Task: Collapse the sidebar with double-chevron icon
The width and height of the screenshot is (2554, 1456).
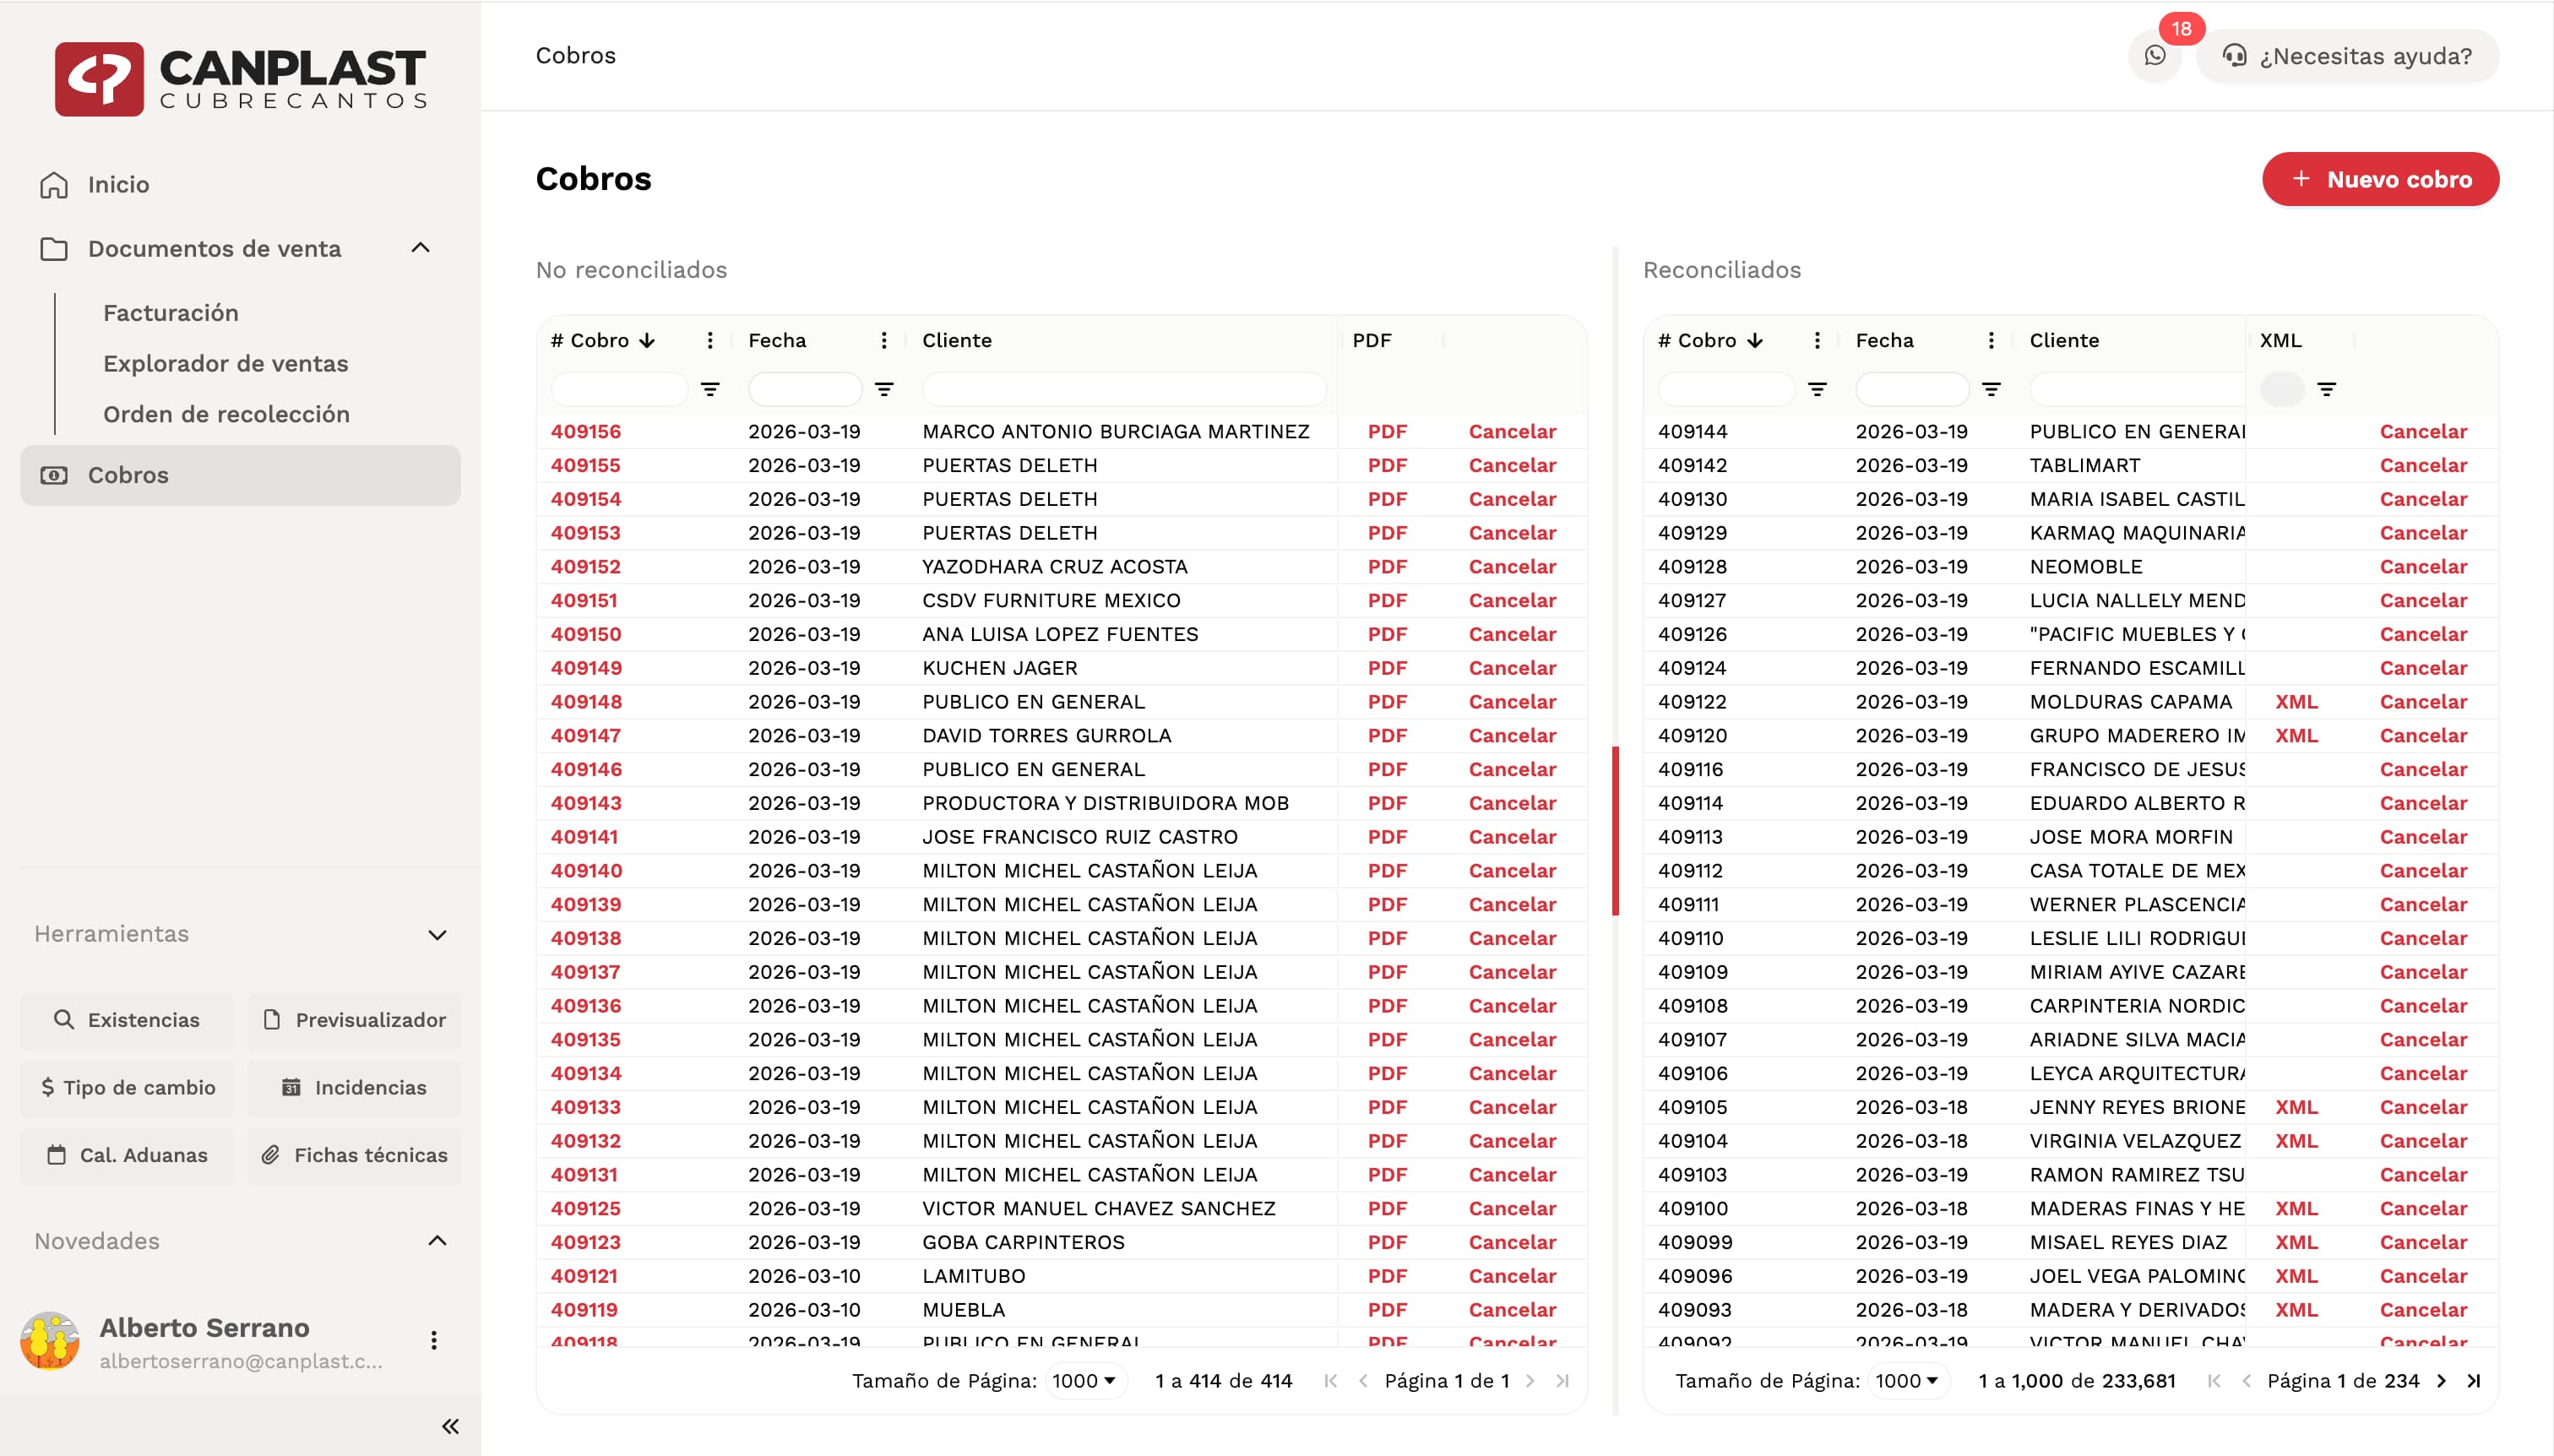Action: (450, 1426)
